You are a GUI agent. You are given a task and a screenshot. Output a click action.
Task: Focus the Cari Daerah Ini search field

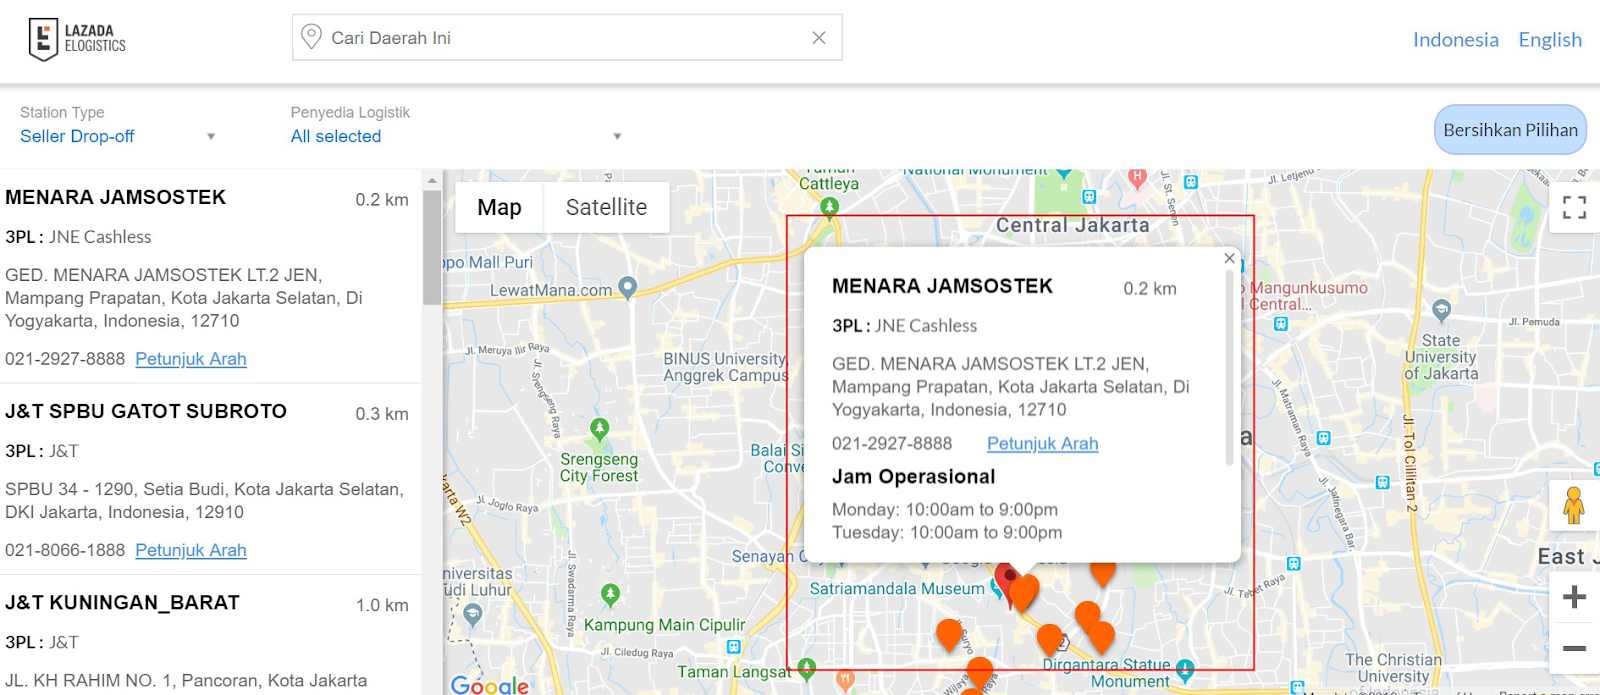click(567, 37)
